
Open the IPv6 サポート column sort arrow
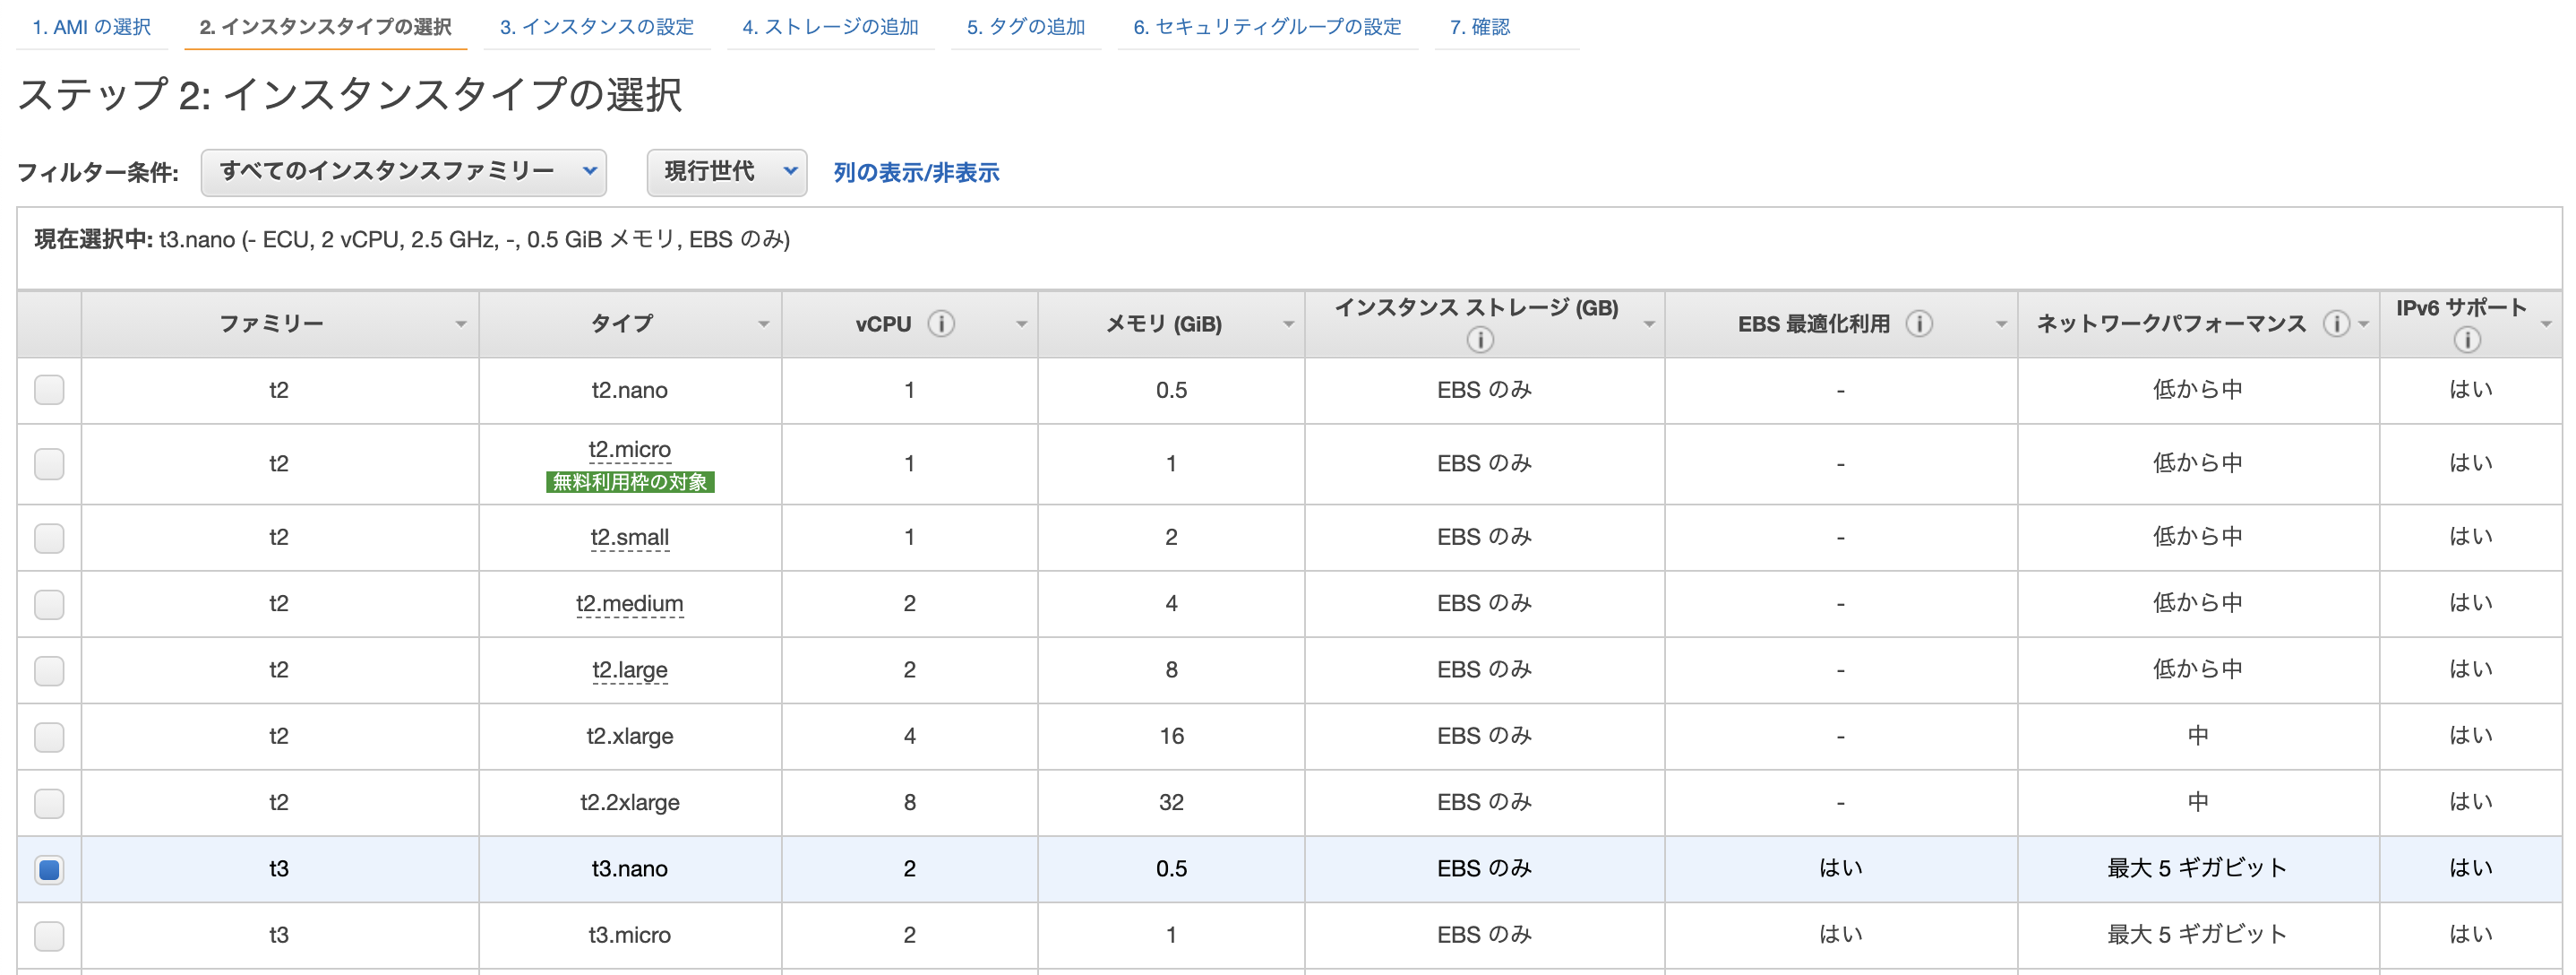point(2547,324)
